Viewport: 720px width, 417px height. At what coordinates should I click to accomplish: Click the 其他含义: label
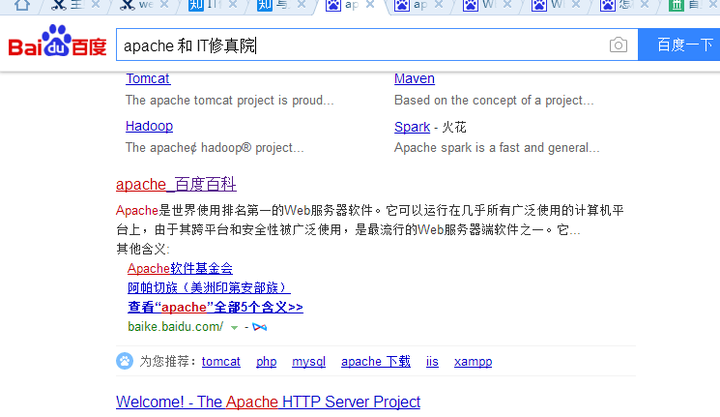[143, 249]
